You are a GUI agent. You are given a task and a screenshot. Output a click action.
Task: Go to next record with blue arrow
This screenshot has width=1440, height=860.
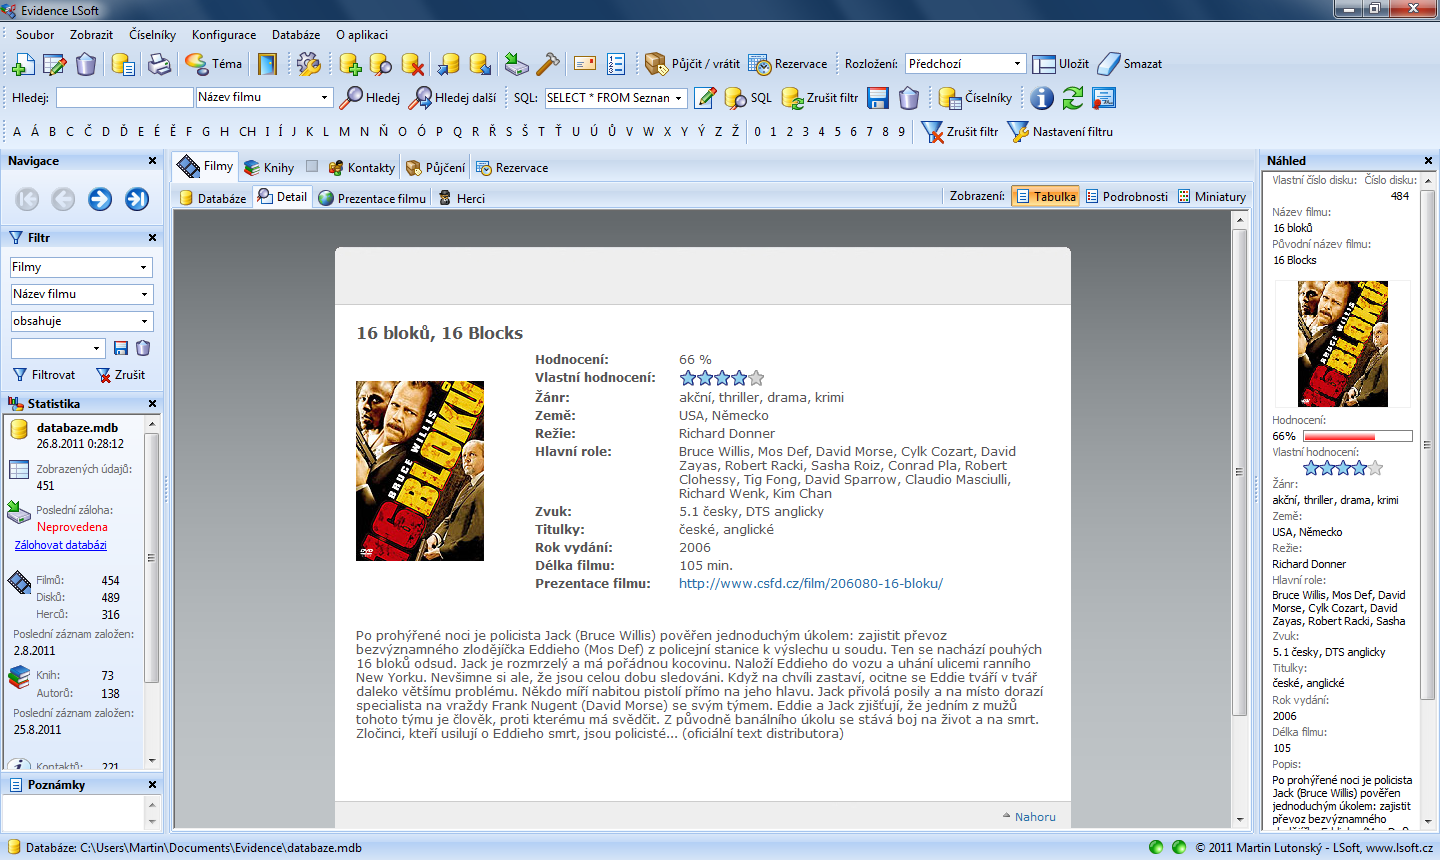click(x=100, y=199)
